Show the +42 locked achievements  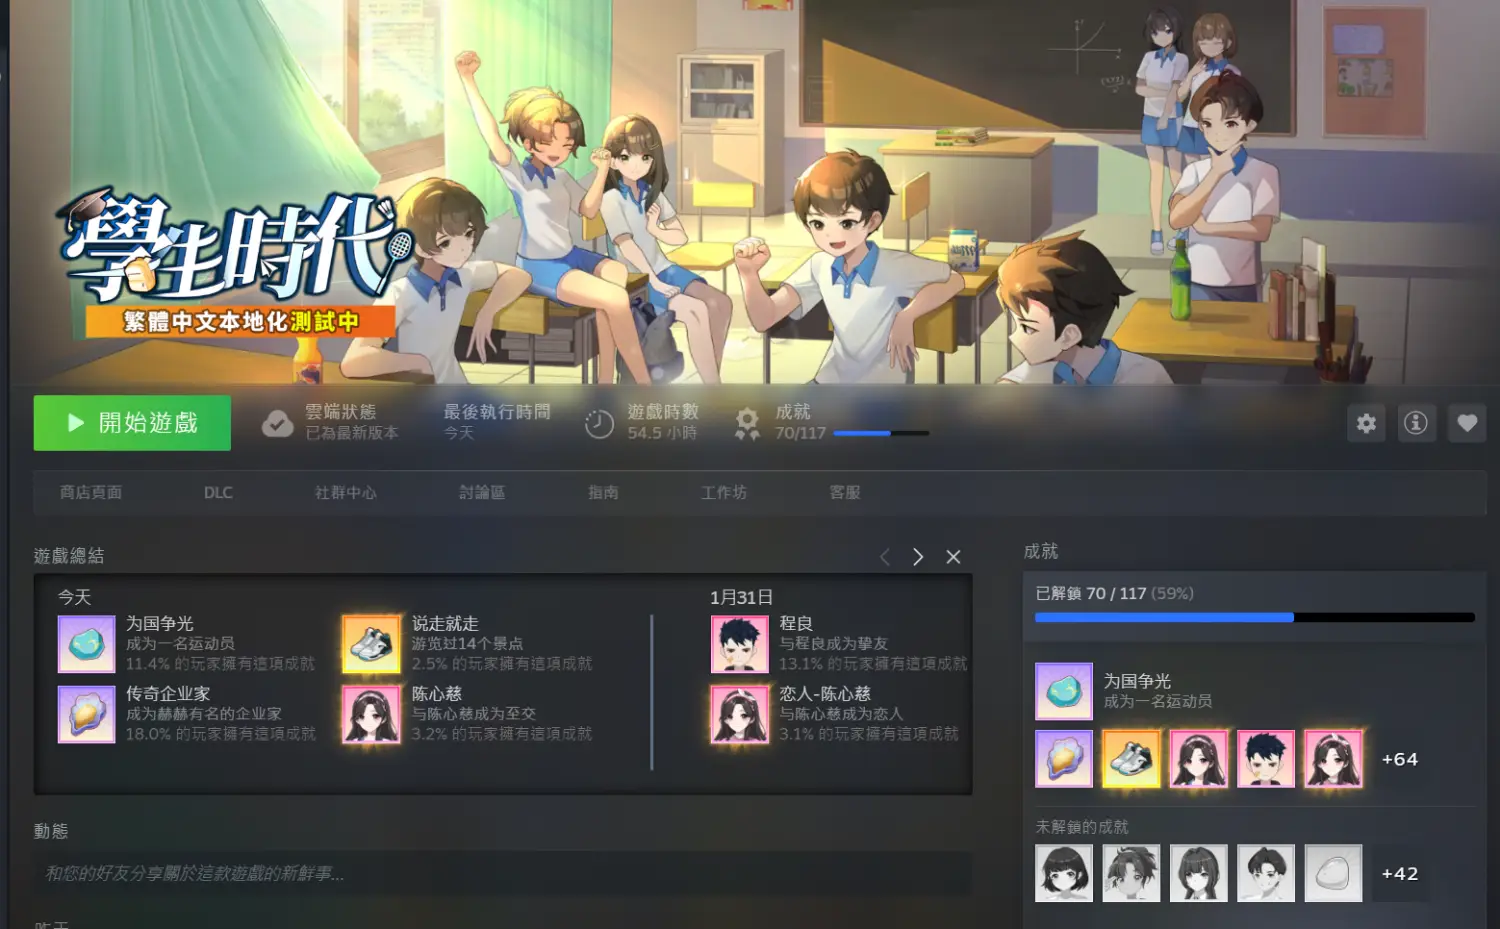click(1399, 873)
